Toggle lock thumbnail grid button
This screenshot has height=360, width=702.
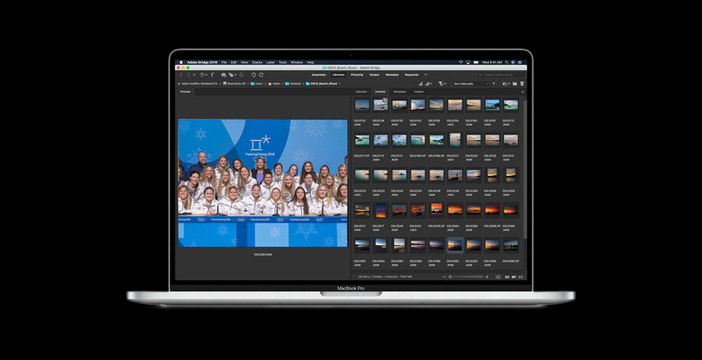(x=498, y=277)
